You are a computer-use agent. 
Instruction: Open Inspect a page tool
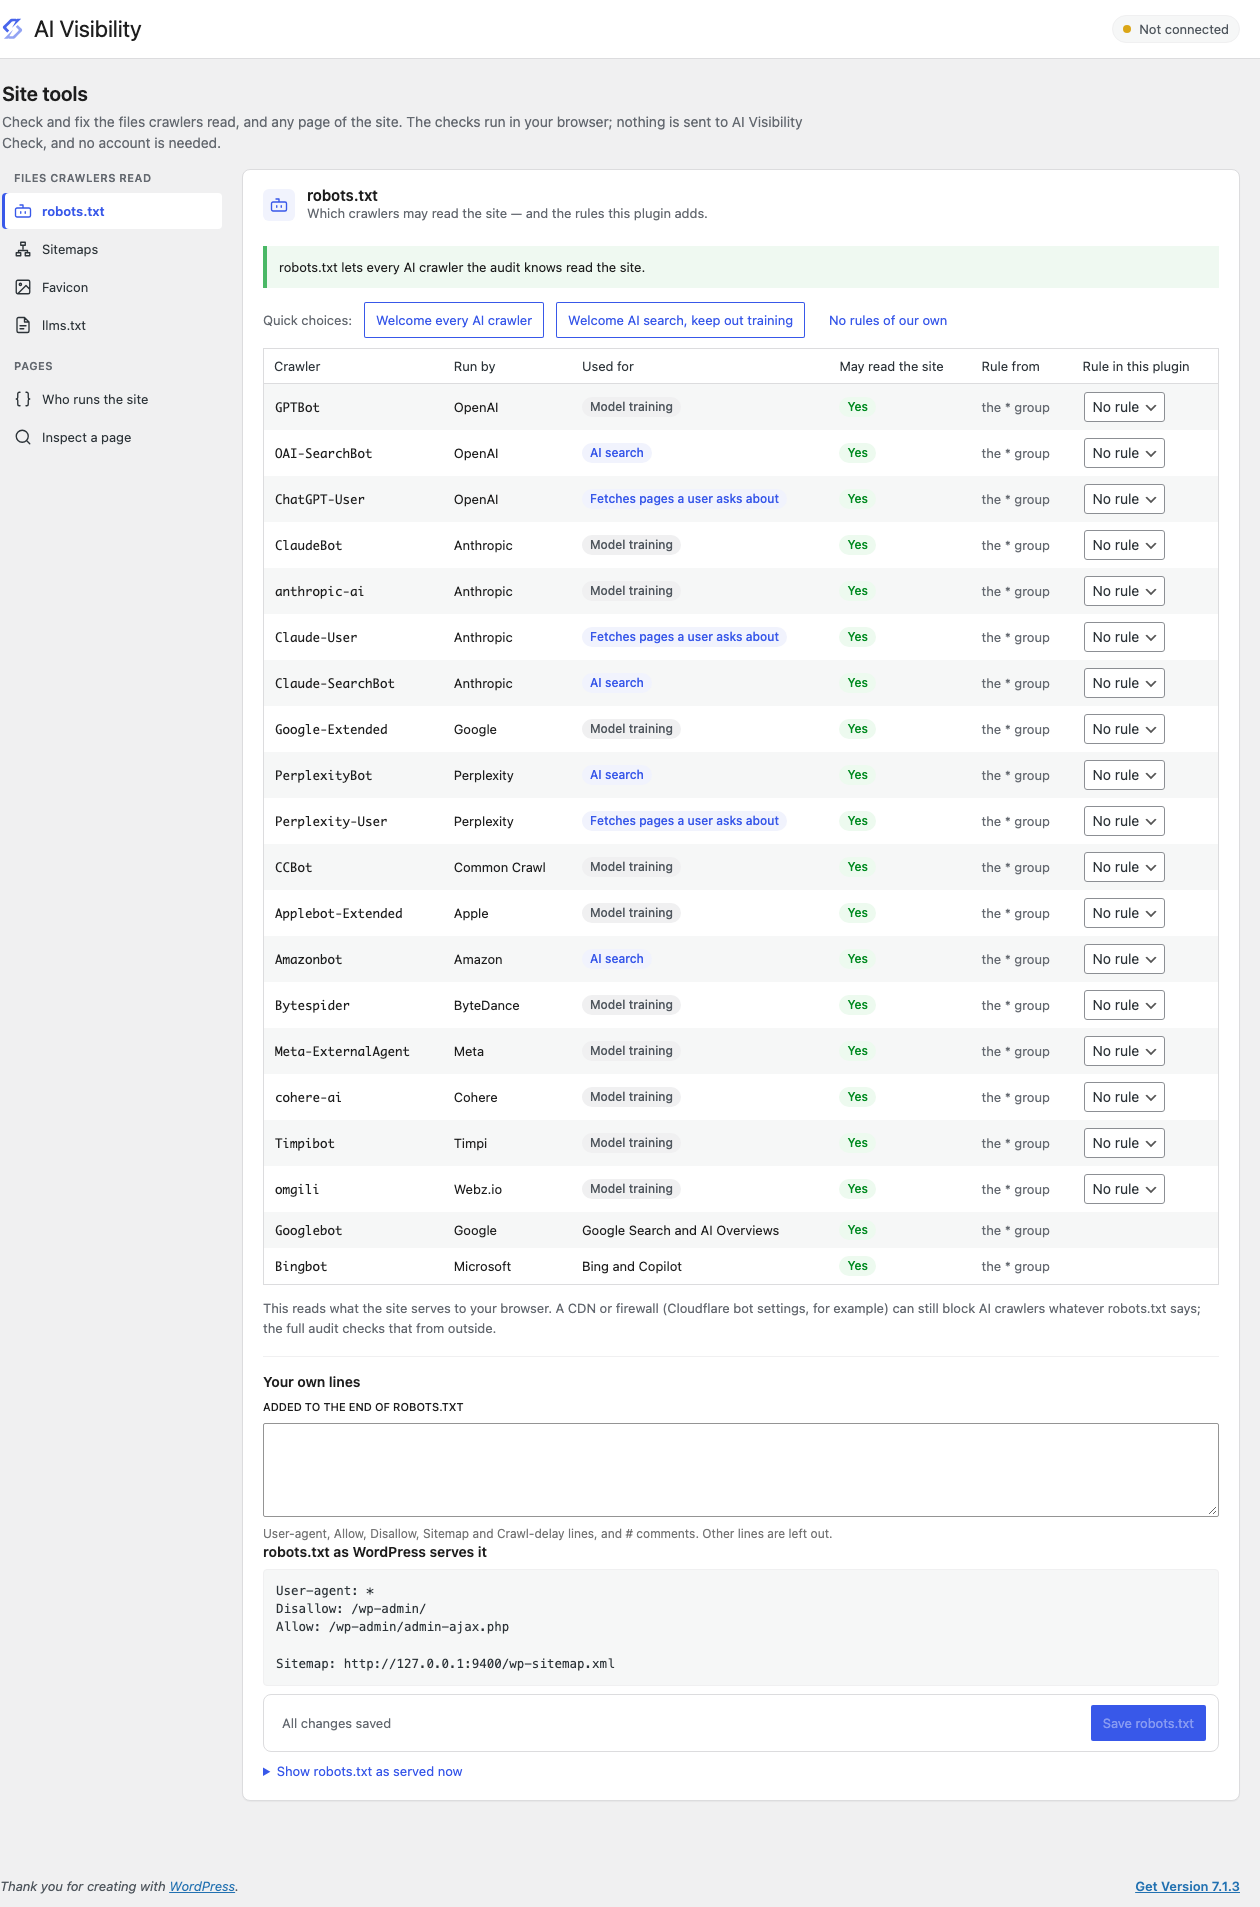point(112,438)
